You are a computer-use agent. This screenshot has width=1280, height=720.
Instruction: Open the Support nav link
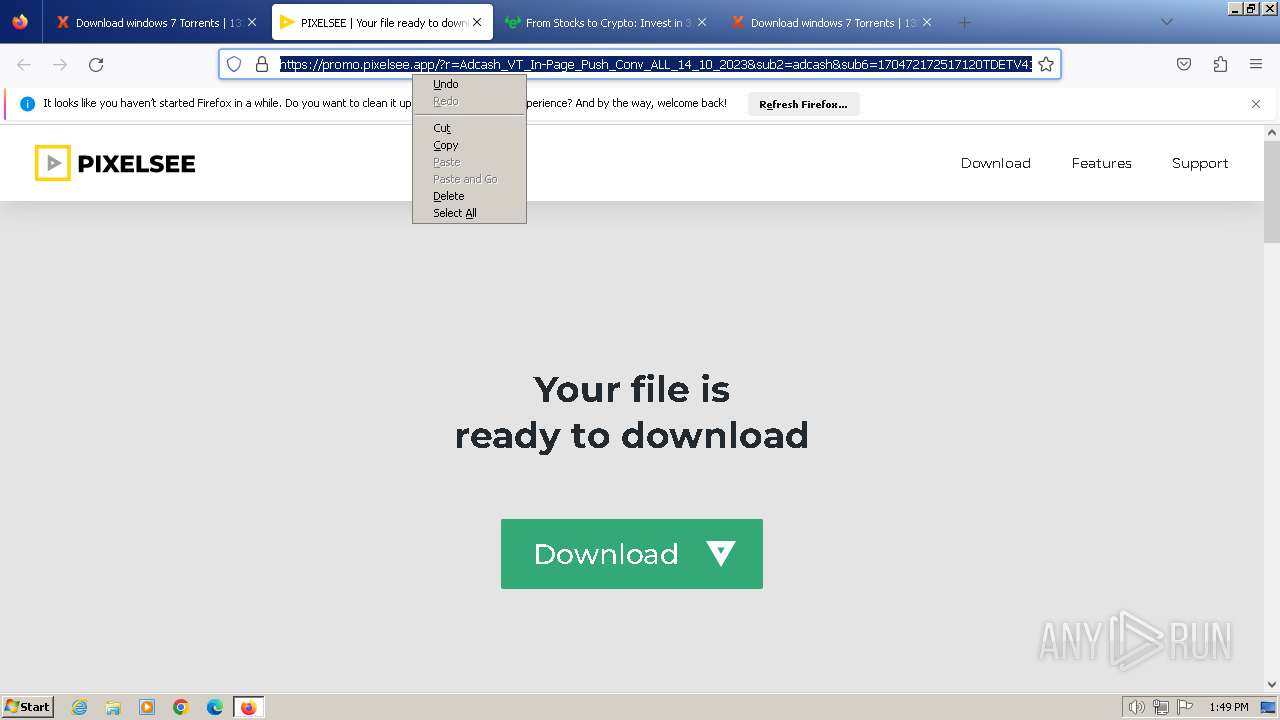(x=1200, y=163)
